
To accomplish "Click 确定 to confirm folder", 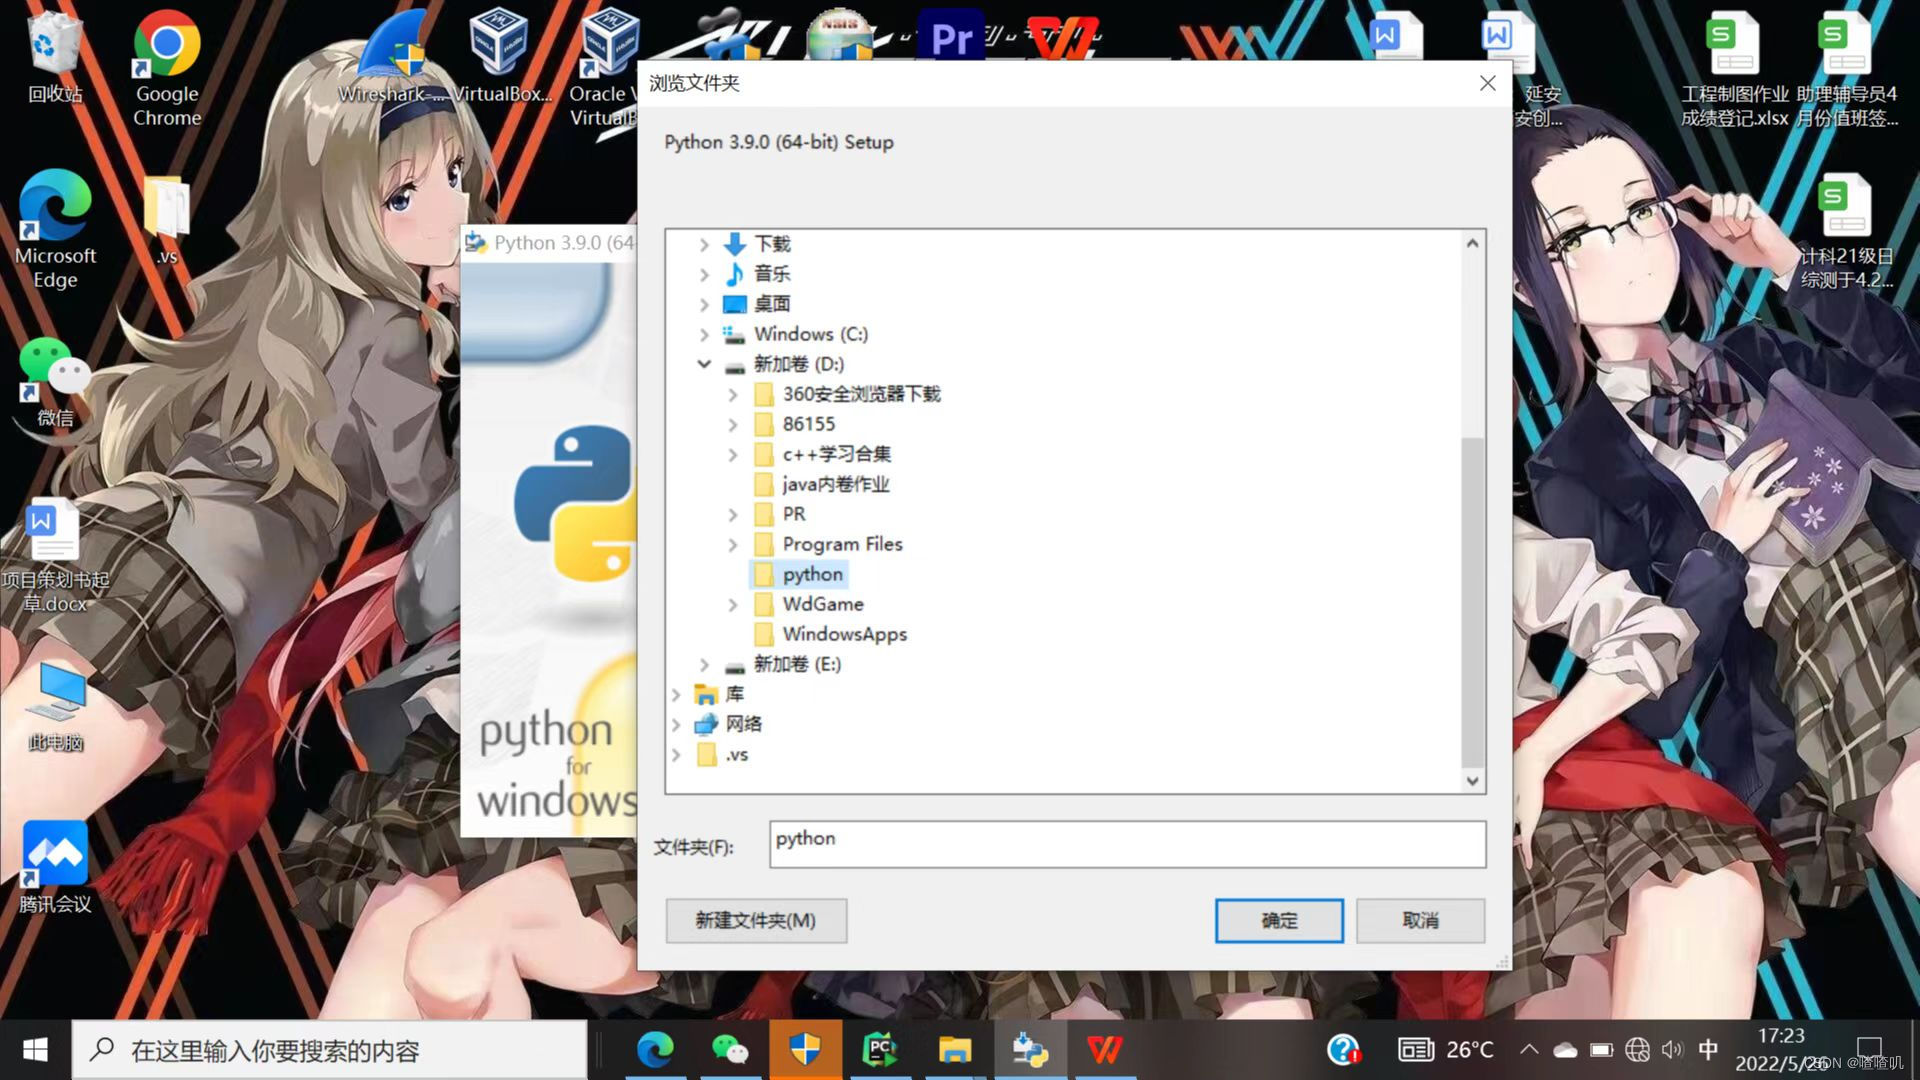I will [x=1279, y=920].
